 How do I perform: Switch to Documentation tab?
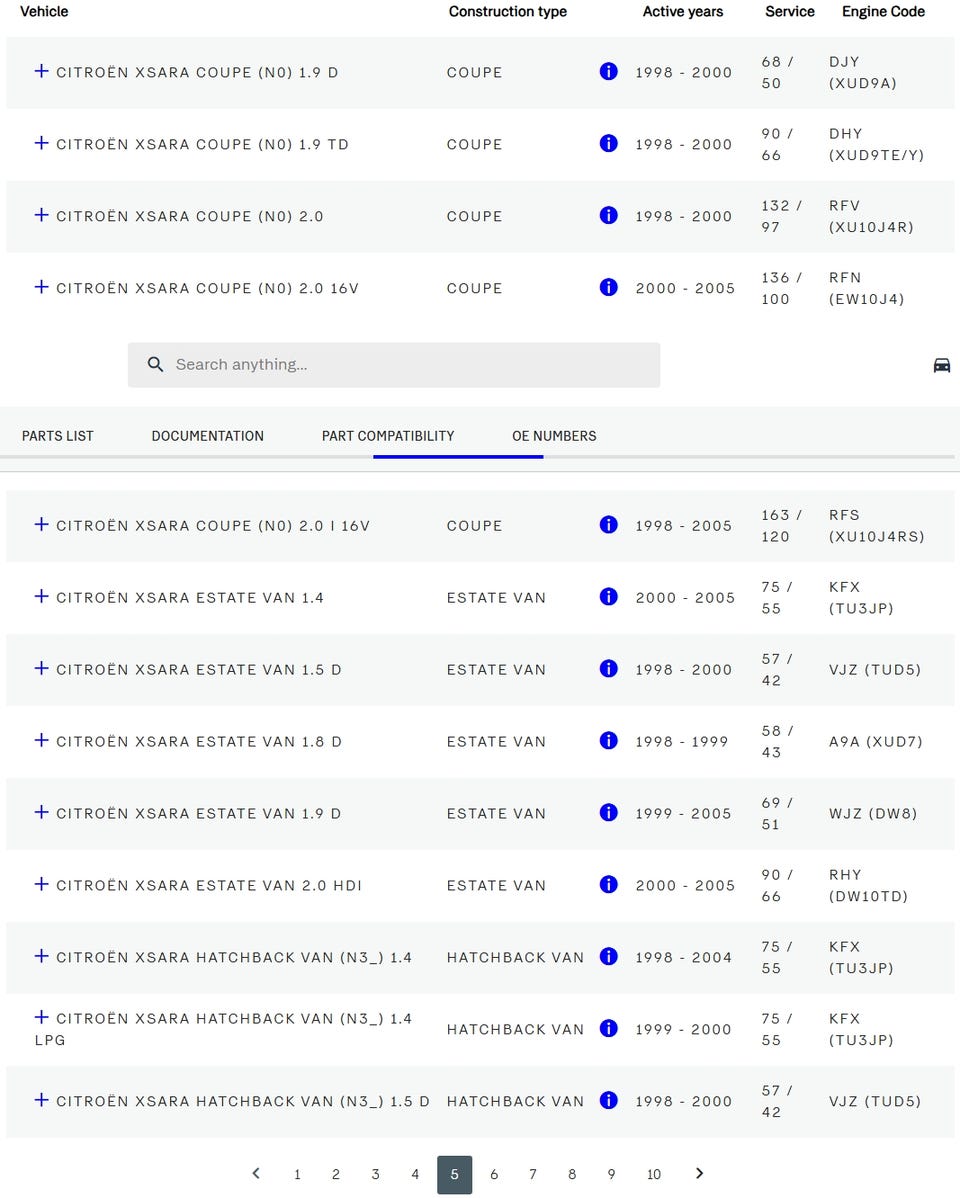click(x=207, y=435)
